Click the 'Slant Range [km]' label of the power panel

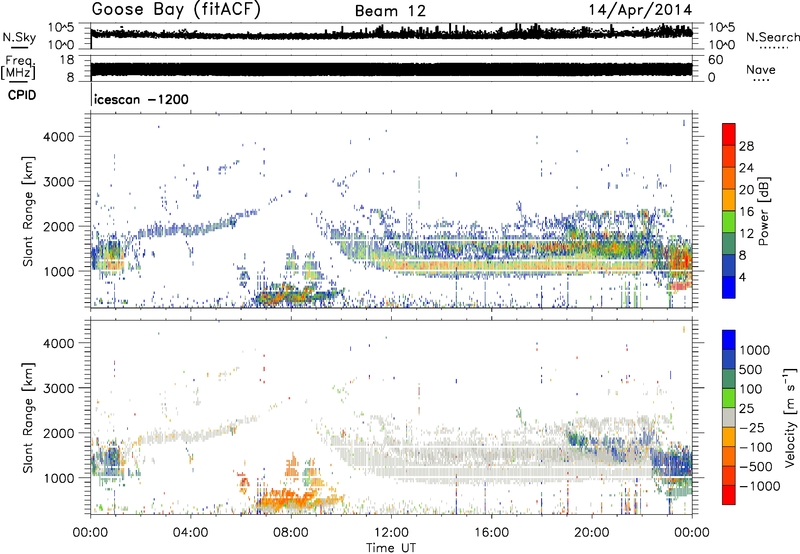pos(28,211)
